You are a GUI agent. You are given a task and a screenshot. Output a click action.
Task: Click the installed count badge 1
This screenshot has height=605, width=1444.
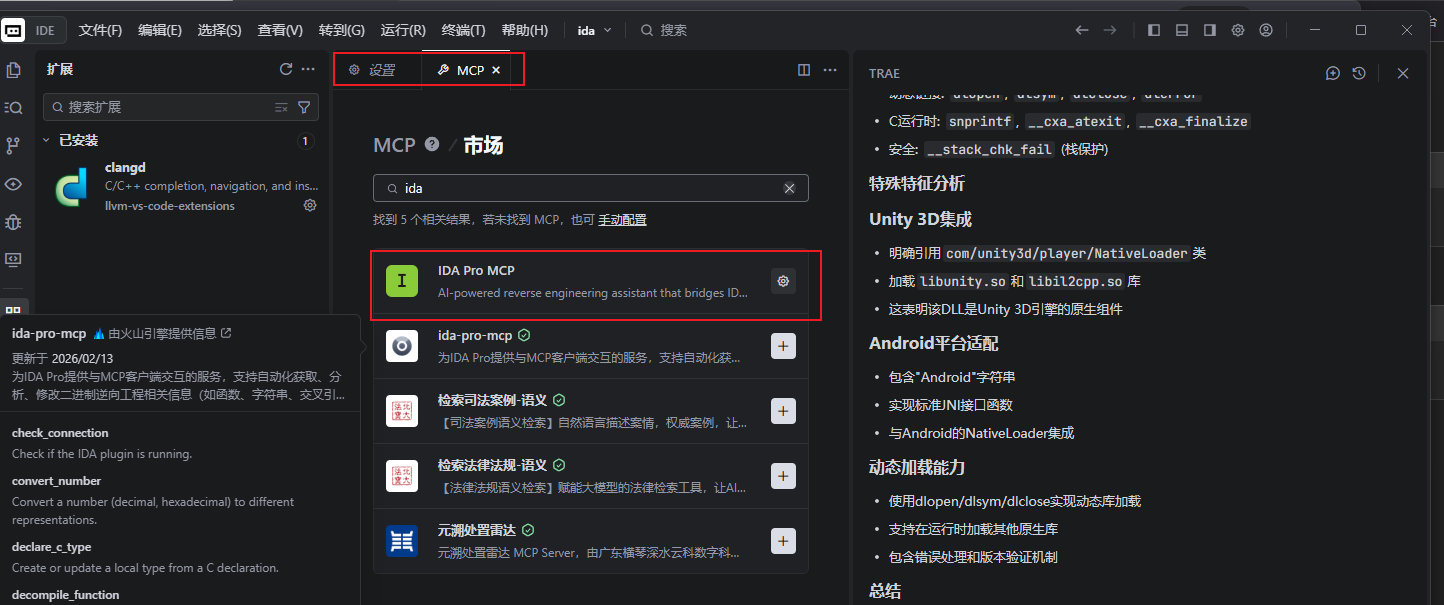tap(305, 141)
